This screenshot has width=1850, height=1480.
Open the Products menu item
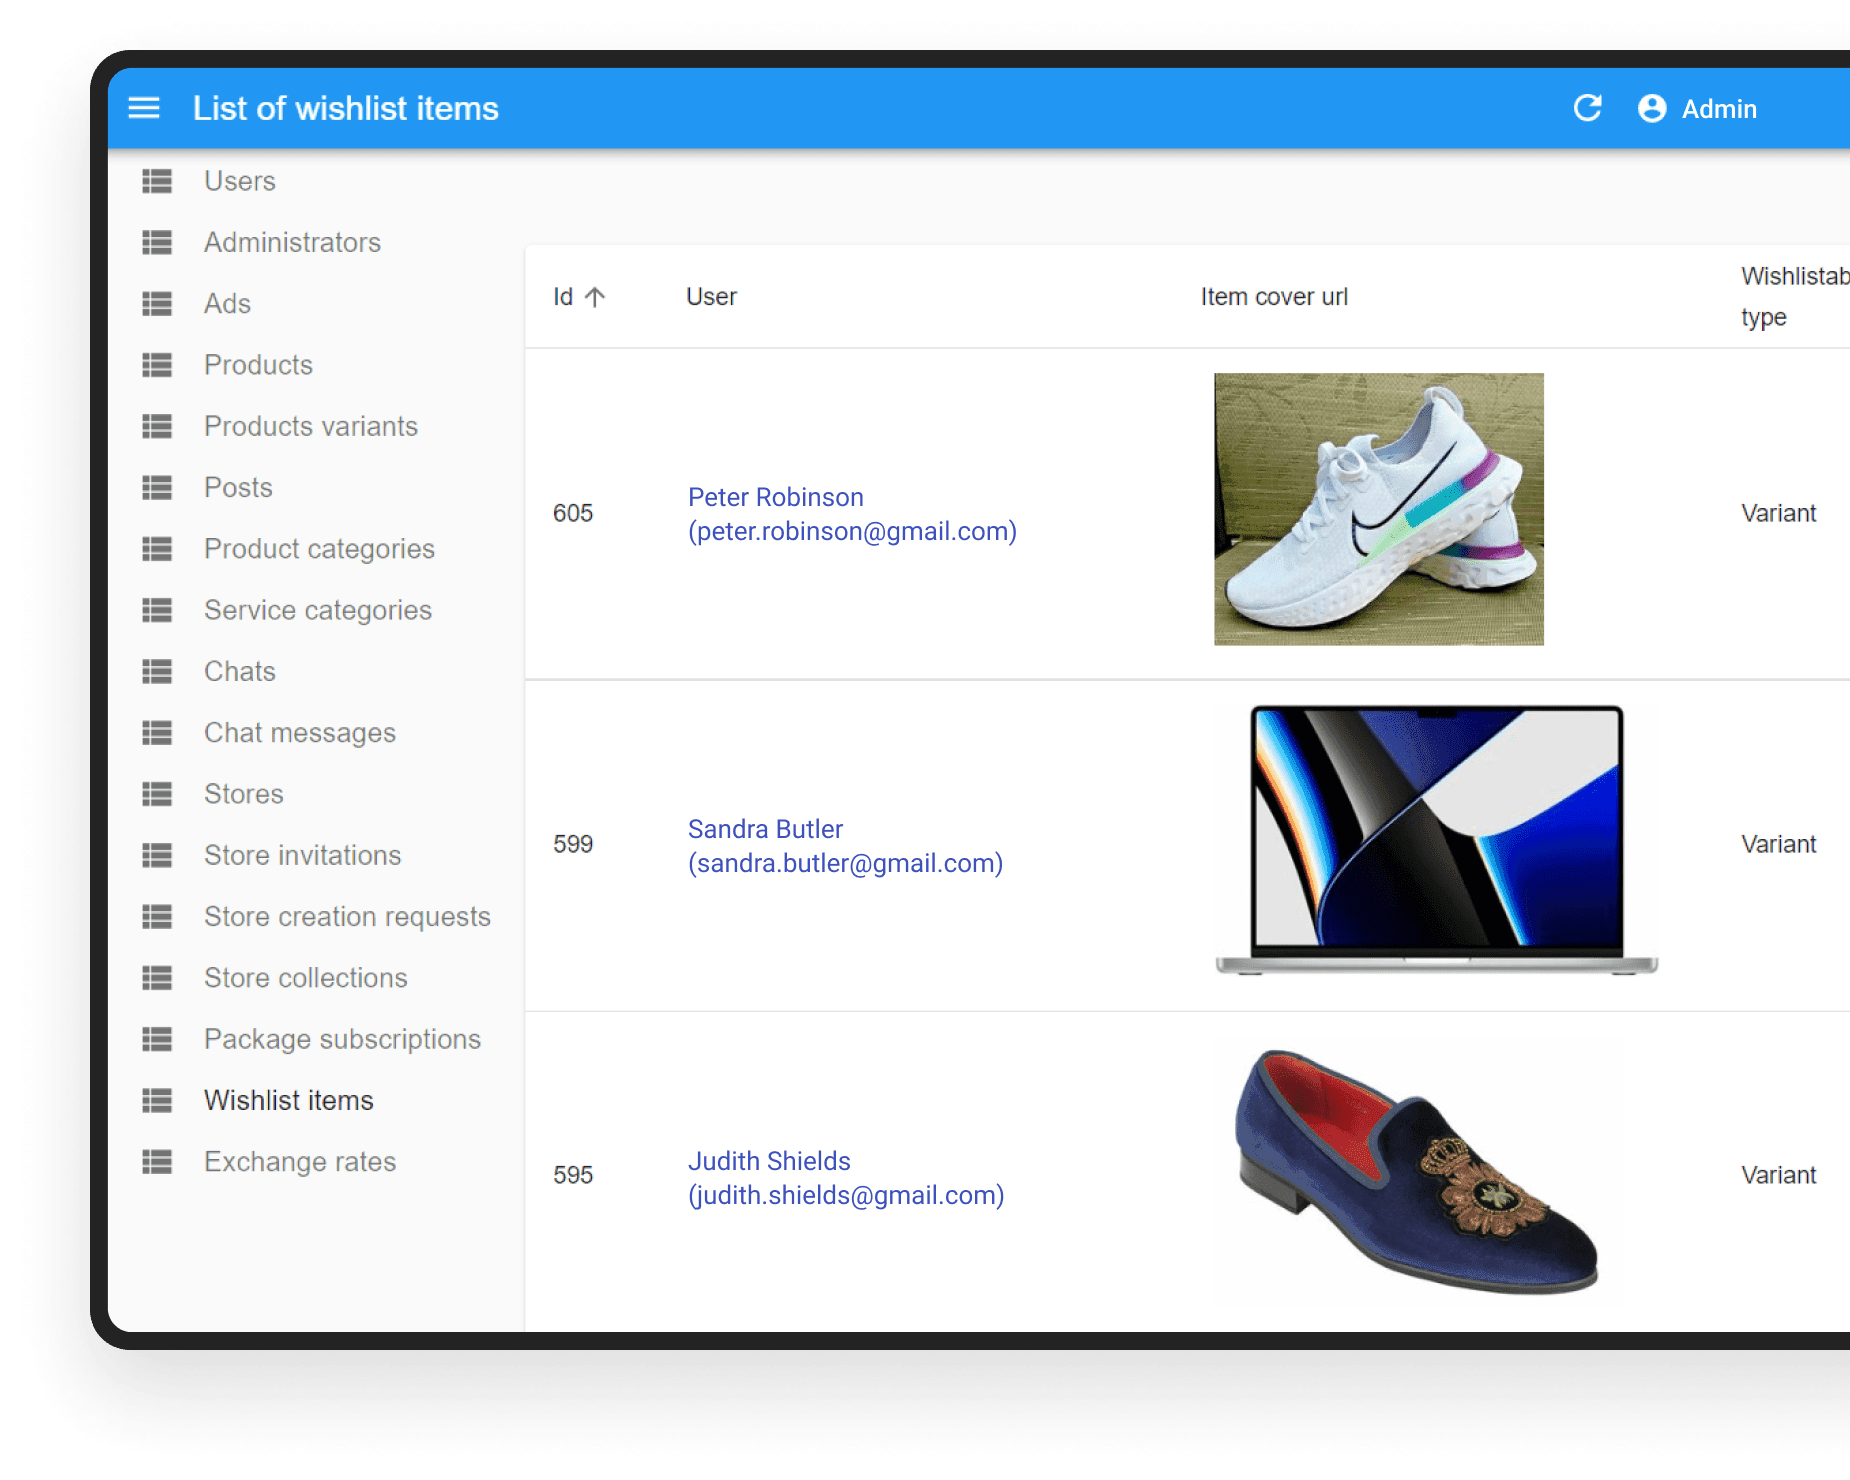click(258, 365)
